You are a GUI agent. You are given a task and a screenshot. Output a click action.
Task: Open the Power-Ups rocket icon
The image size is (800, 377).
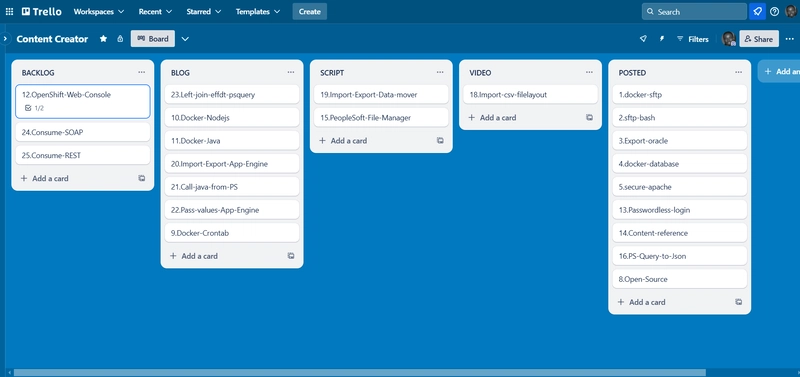643,39
